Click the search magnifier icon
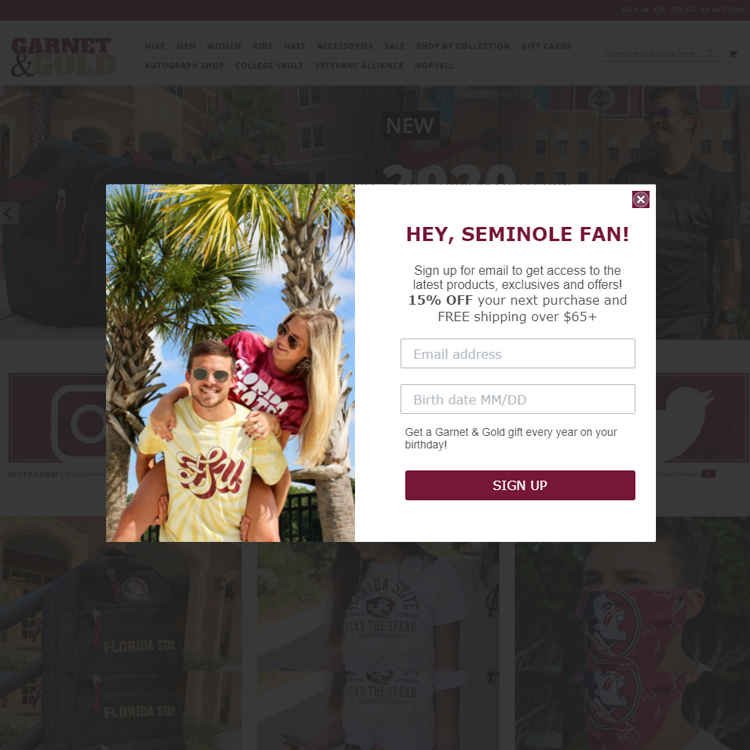The width and height of the screenshot is (750, 750). (x=709, y=53)
